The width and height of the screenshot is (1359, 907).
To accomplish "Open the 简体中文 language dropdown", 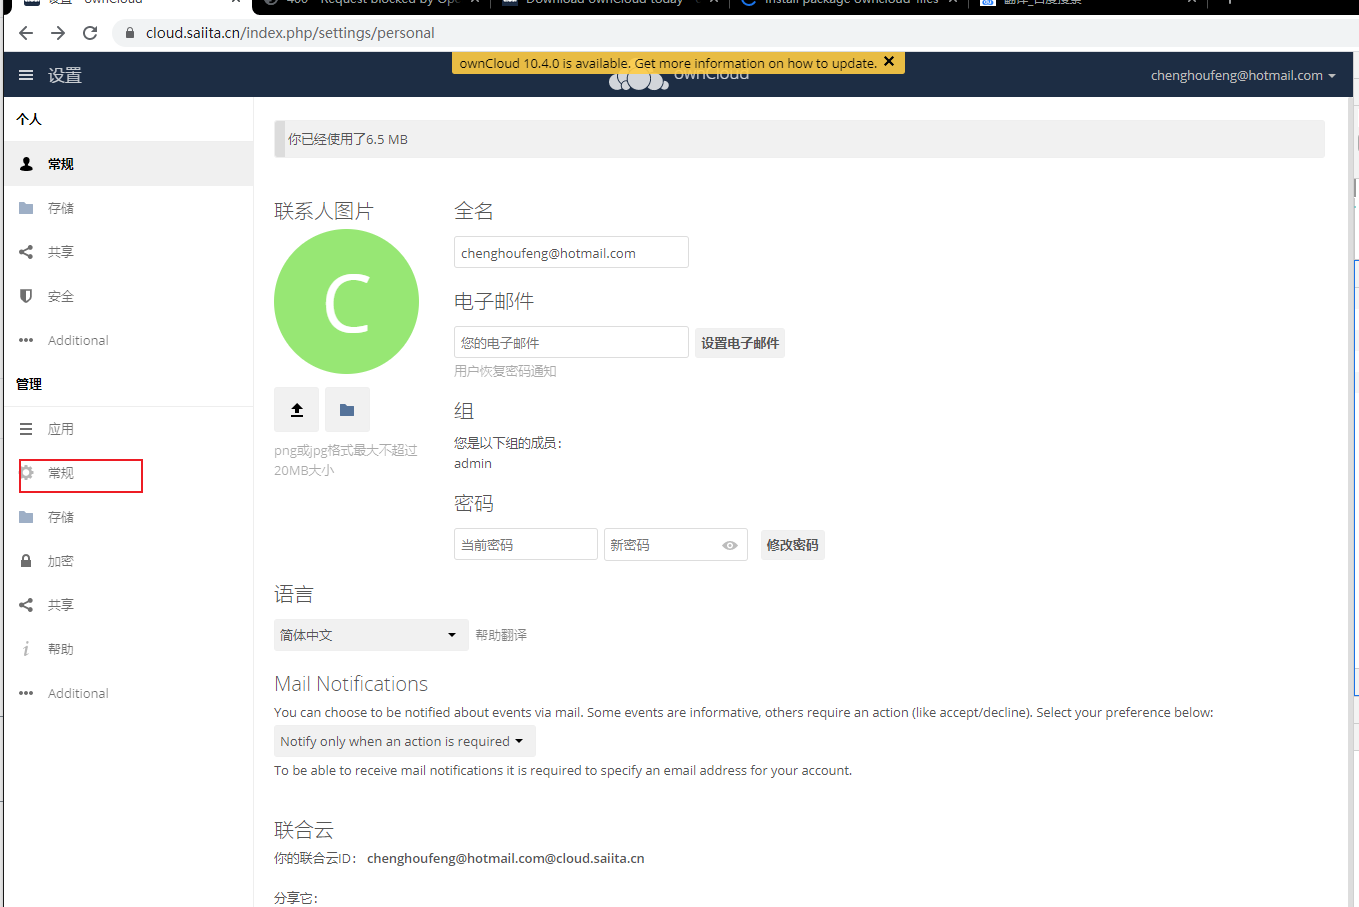I will 371,634.
